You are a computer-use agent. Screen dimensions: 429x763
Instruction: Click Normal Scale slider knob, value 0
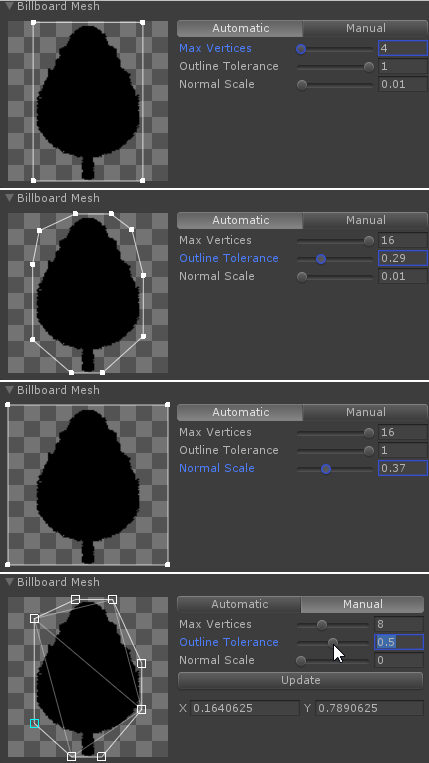click(x=301, y=660)
